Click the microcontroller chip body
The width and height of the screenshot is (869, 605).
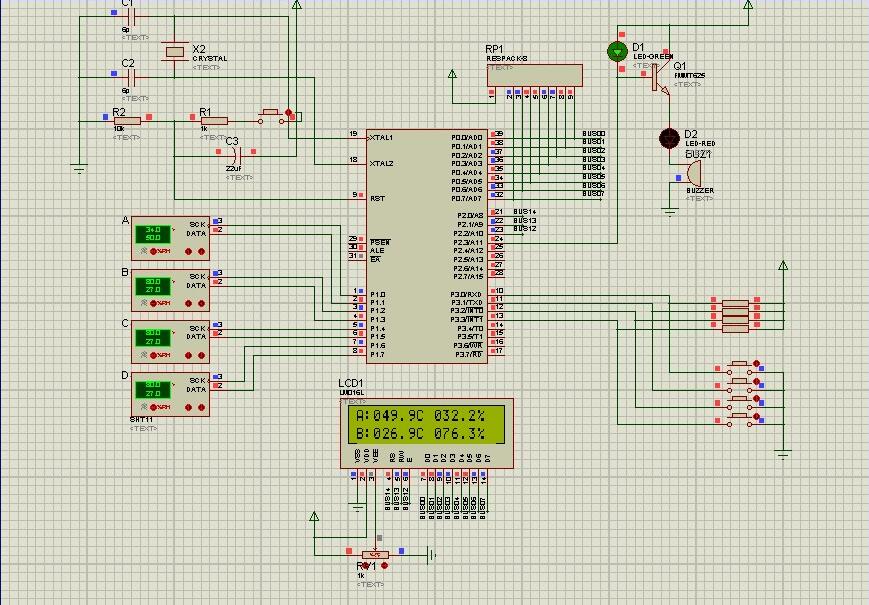[x=425, y=245]
